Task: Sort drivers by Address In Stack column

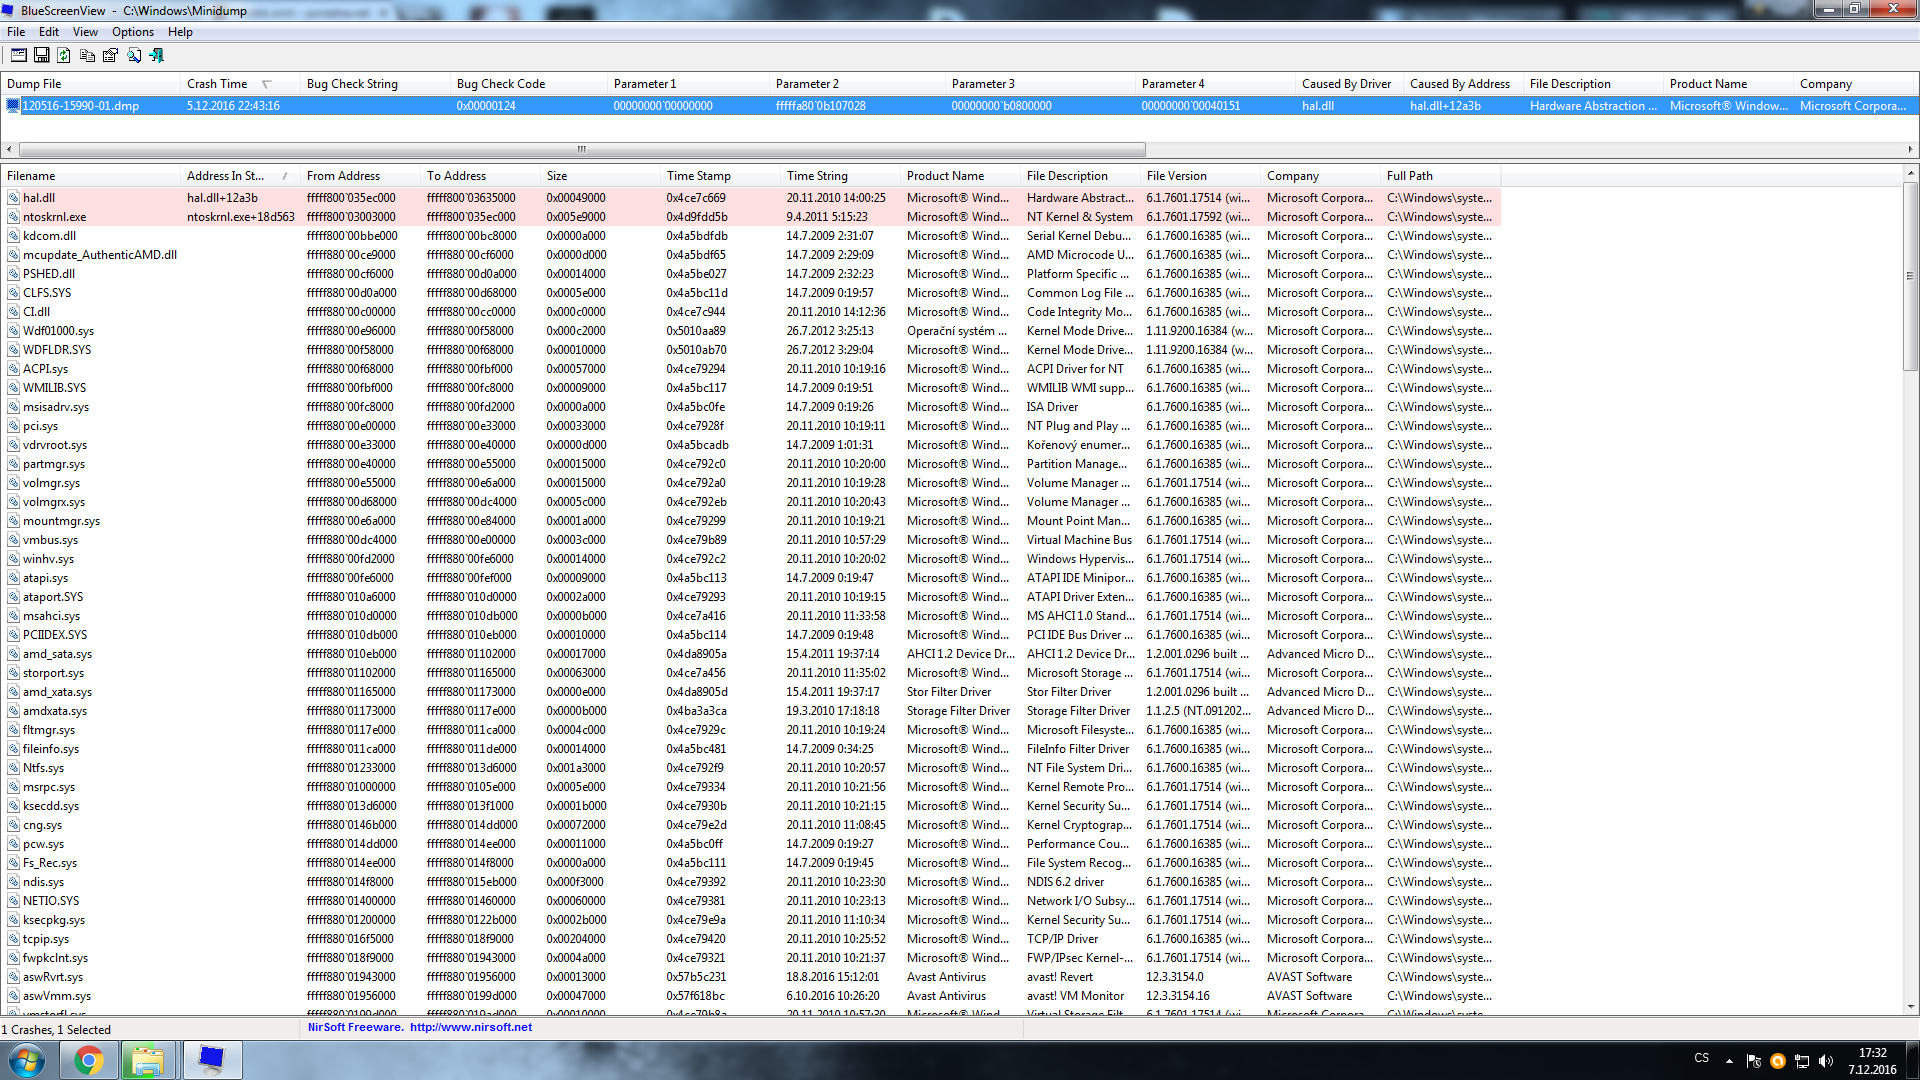Action: pos(225,176)
